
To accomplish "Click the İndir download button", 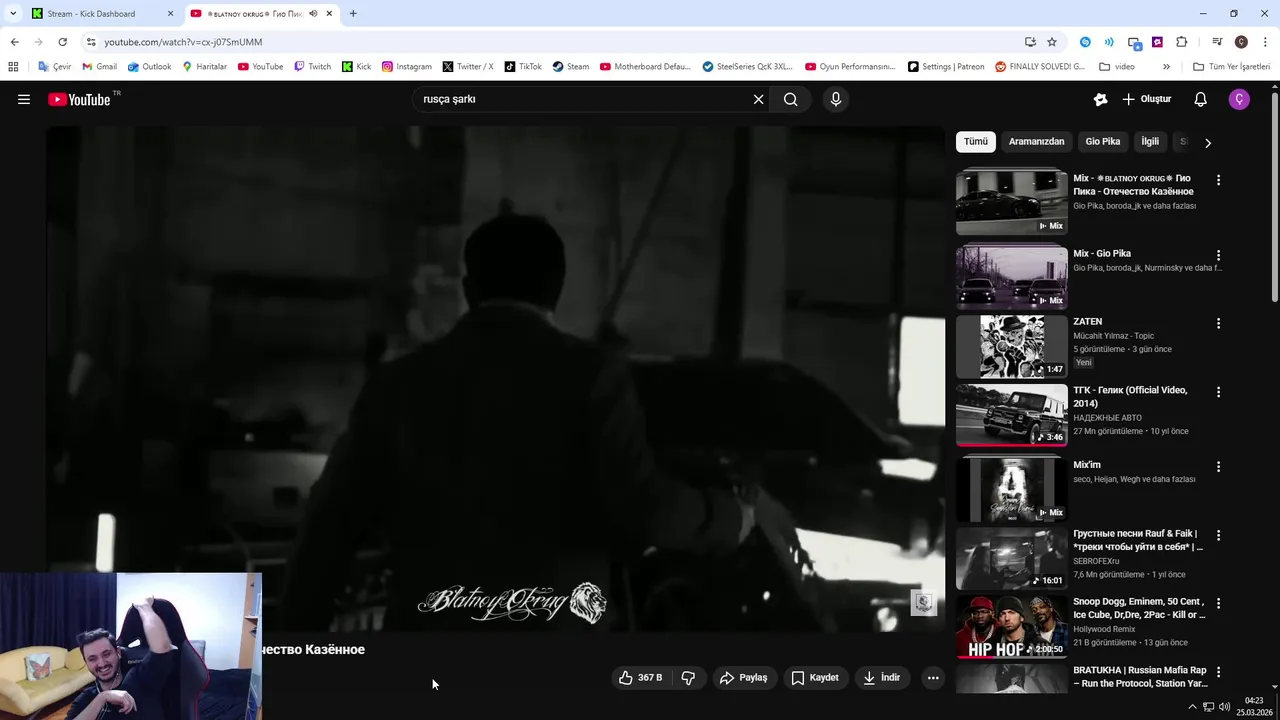I will pyautogui.click(x=882, y=678).
